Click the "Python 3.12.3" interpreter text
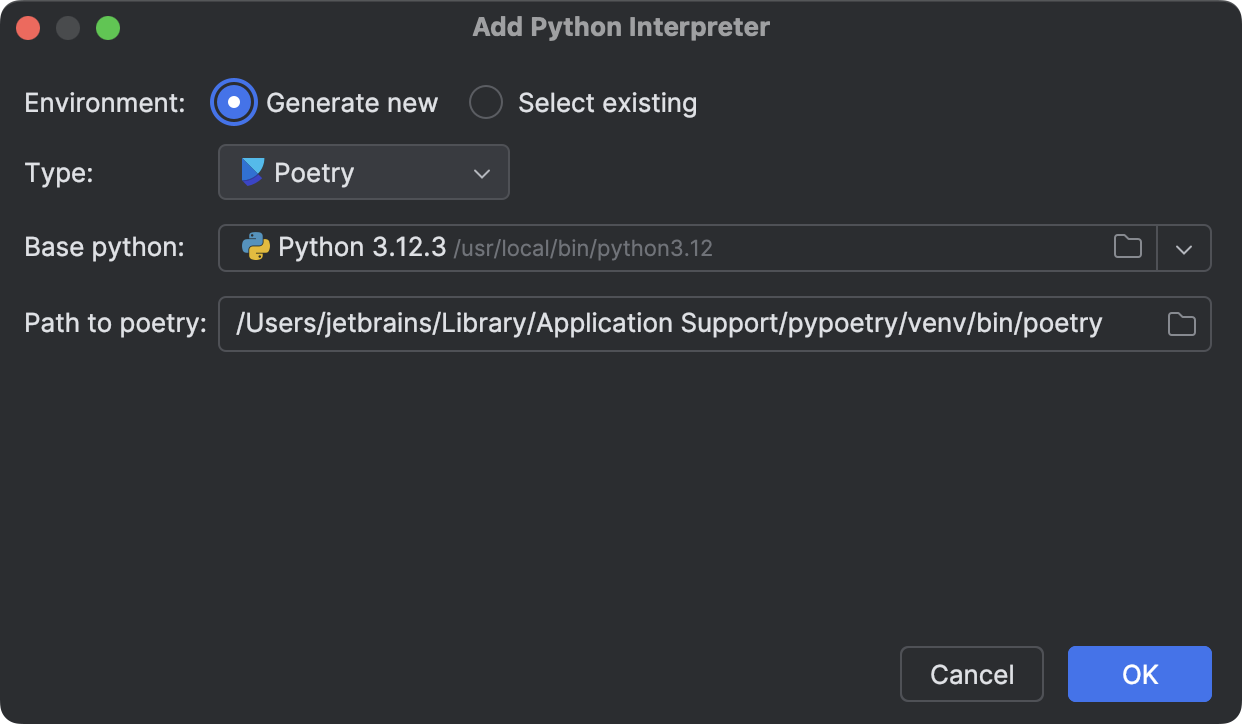Viewport: 1242px width, 724px height. (x=362, y=248)
